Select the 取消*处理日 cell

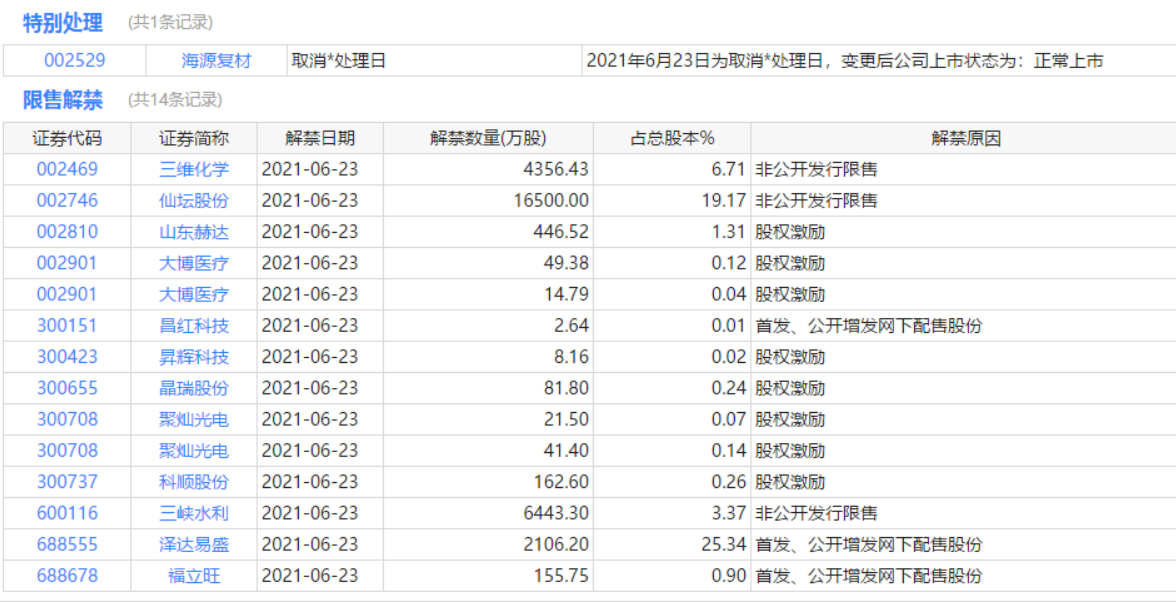pos(435,61)
